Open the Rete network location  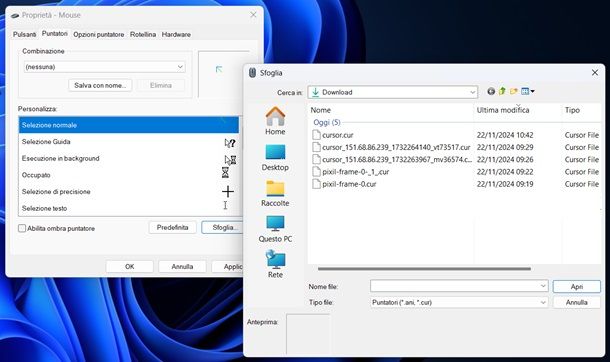[275, 264]
